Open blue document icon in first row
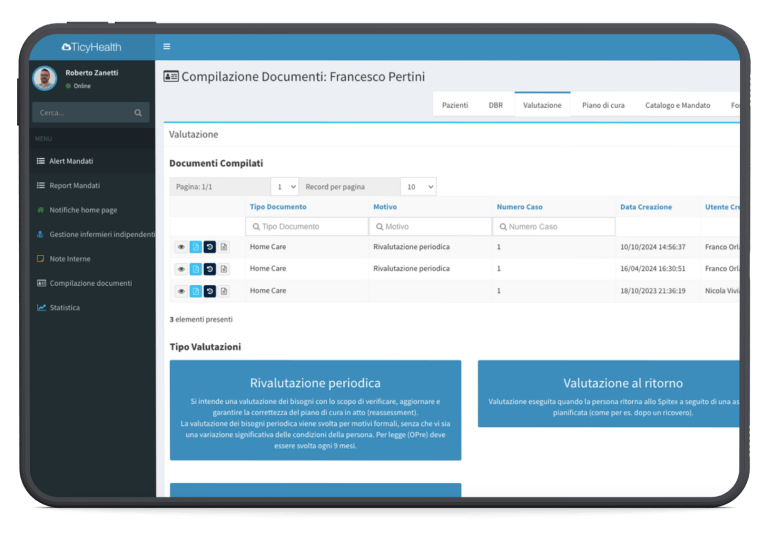This screenshot has width=765, height=533. [x=196, y=247]
